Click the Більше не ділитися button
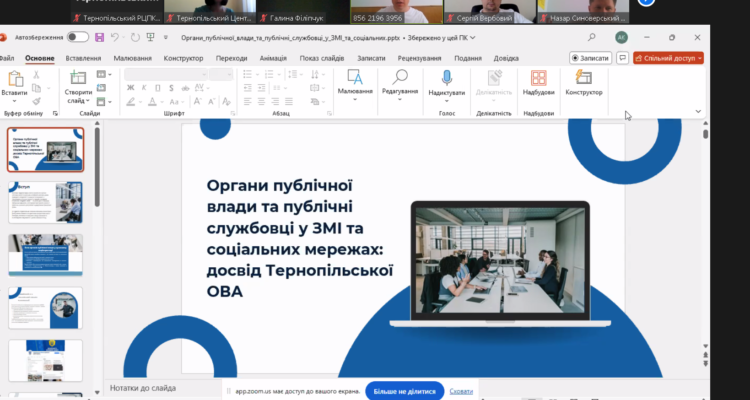The width and height of the screenshot is (750, 400). point(405,391)
